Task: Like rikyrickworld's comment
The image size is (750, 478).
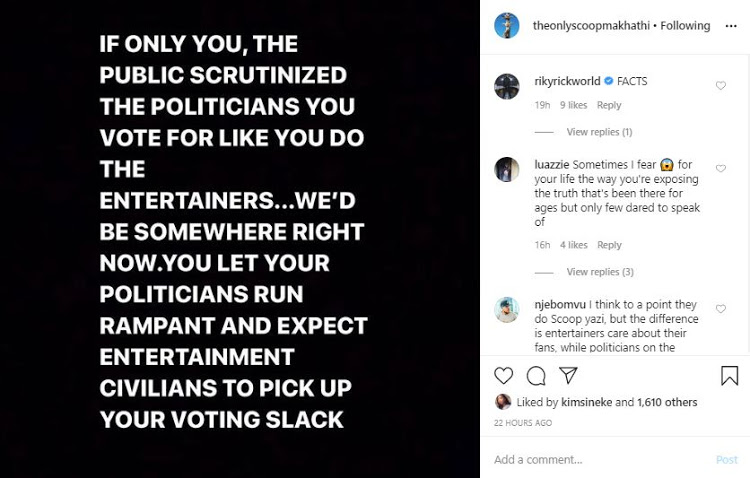Action: coord(720,86)
